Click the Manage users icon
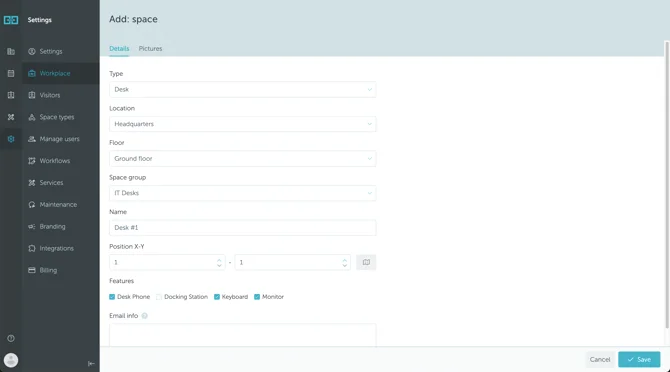This screenshot has height=372, width=670. pos(32,139)
